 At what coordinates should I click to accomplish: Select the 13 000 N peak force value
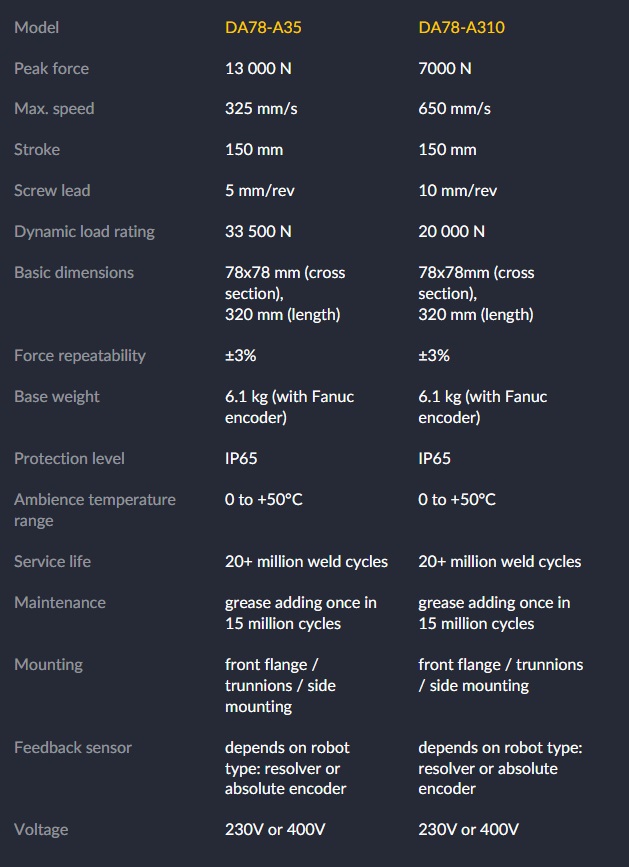pos(260,68)
